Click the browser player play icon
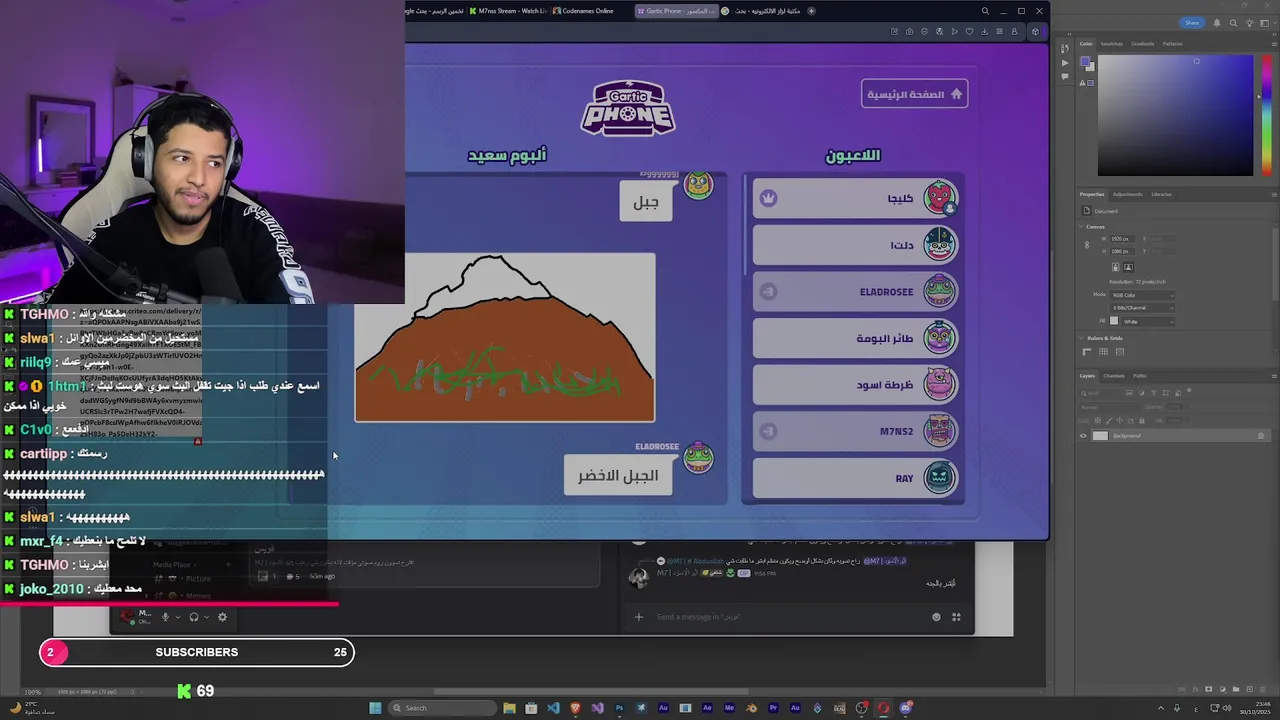 (x=954, y=32)
